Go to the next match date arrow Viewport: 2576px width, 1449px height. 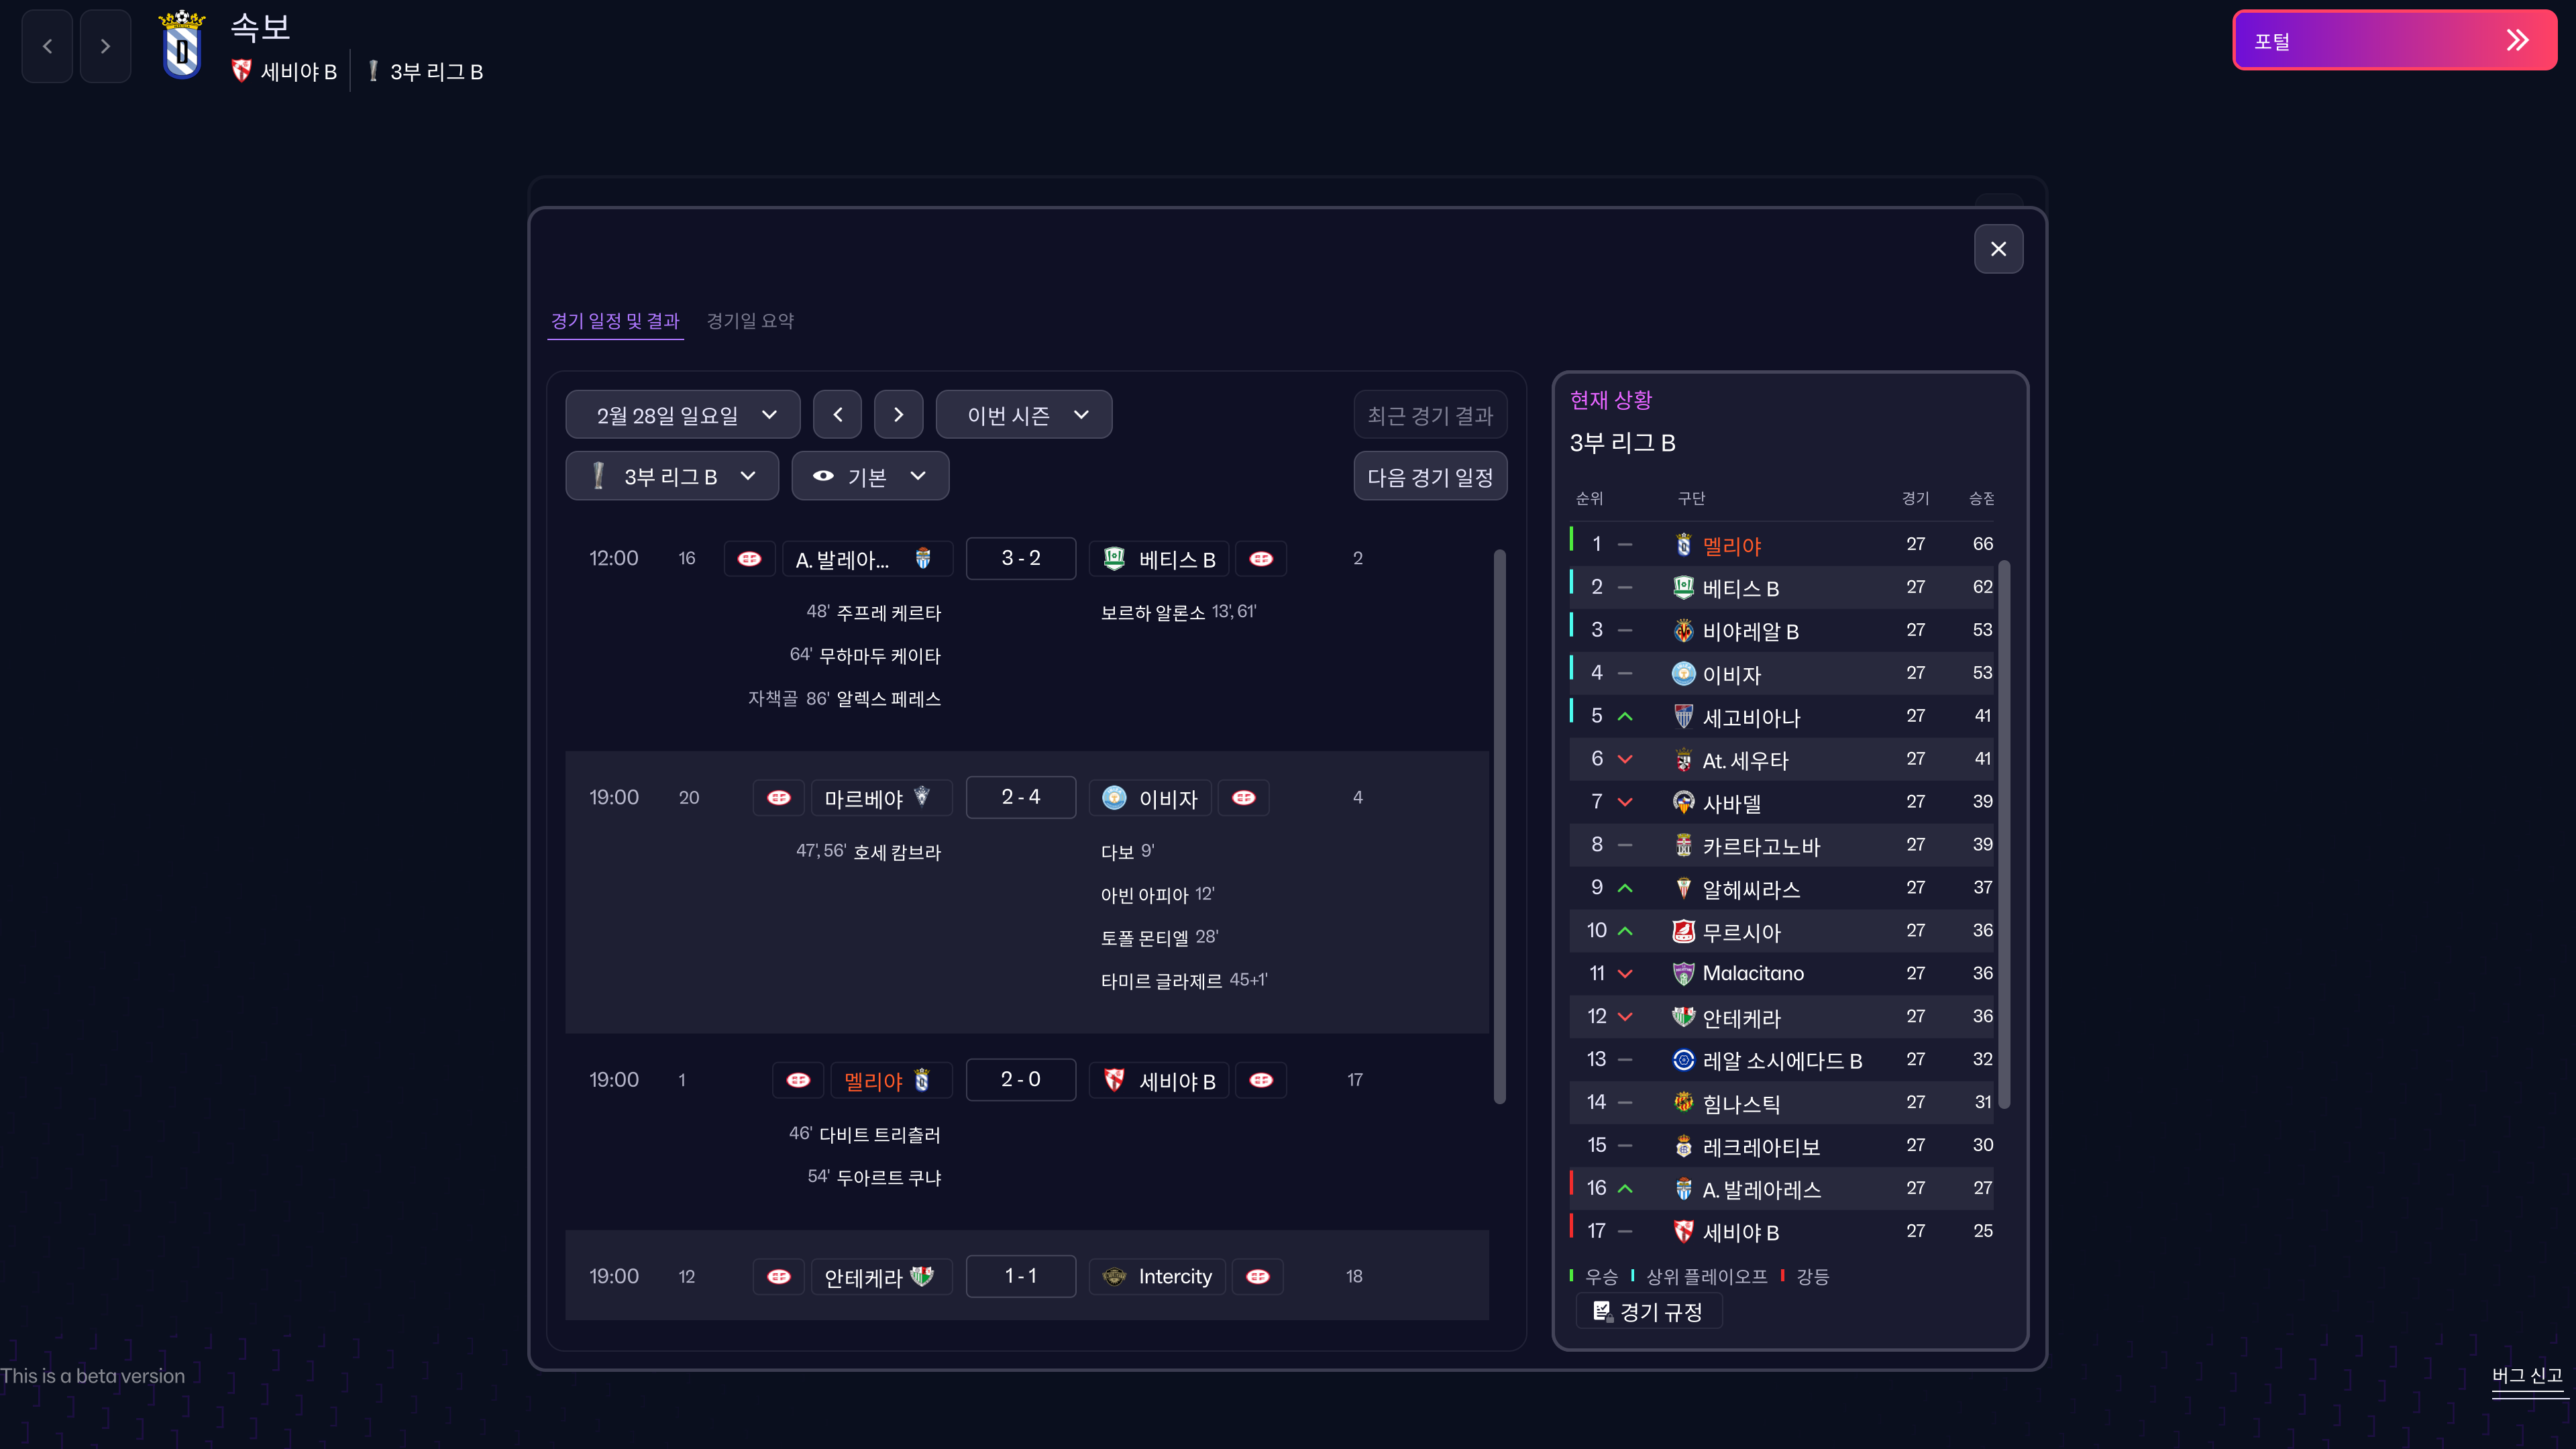(x=898, y=415)
